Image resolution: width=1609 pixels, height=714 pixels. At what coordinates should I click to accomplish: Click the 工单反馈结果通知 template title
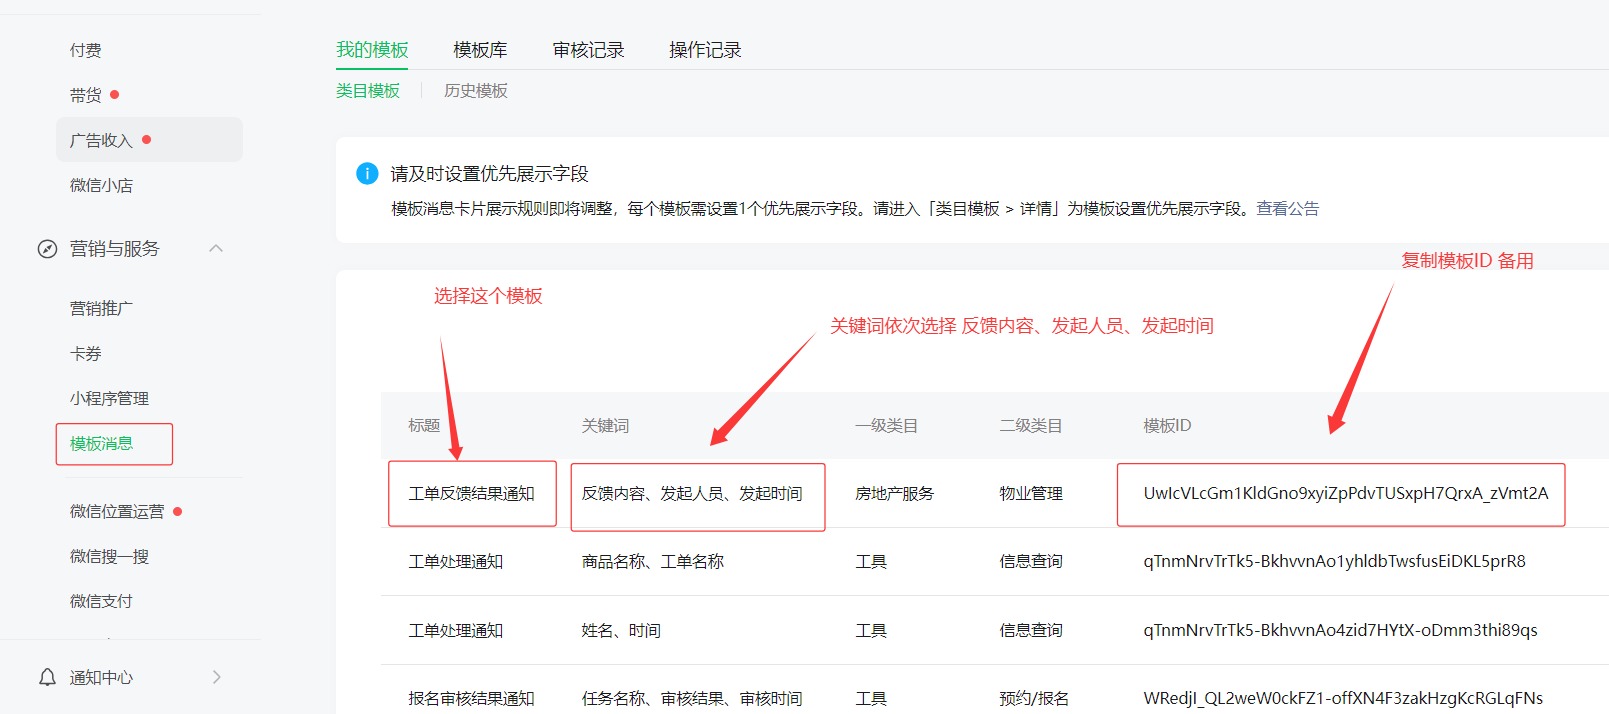pyautogui.click(x=471, y=493)
